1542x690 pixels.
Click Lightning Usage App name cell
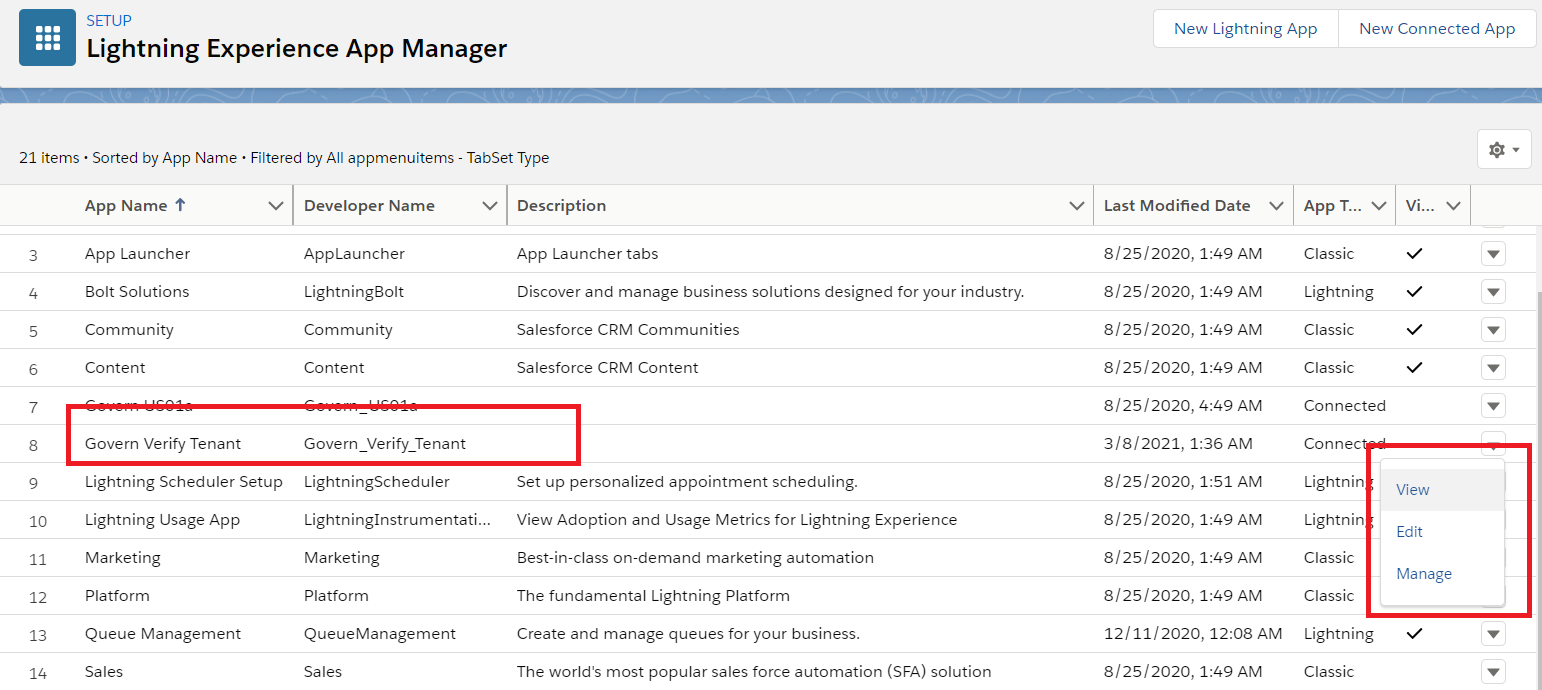click(x=162, y=520)
